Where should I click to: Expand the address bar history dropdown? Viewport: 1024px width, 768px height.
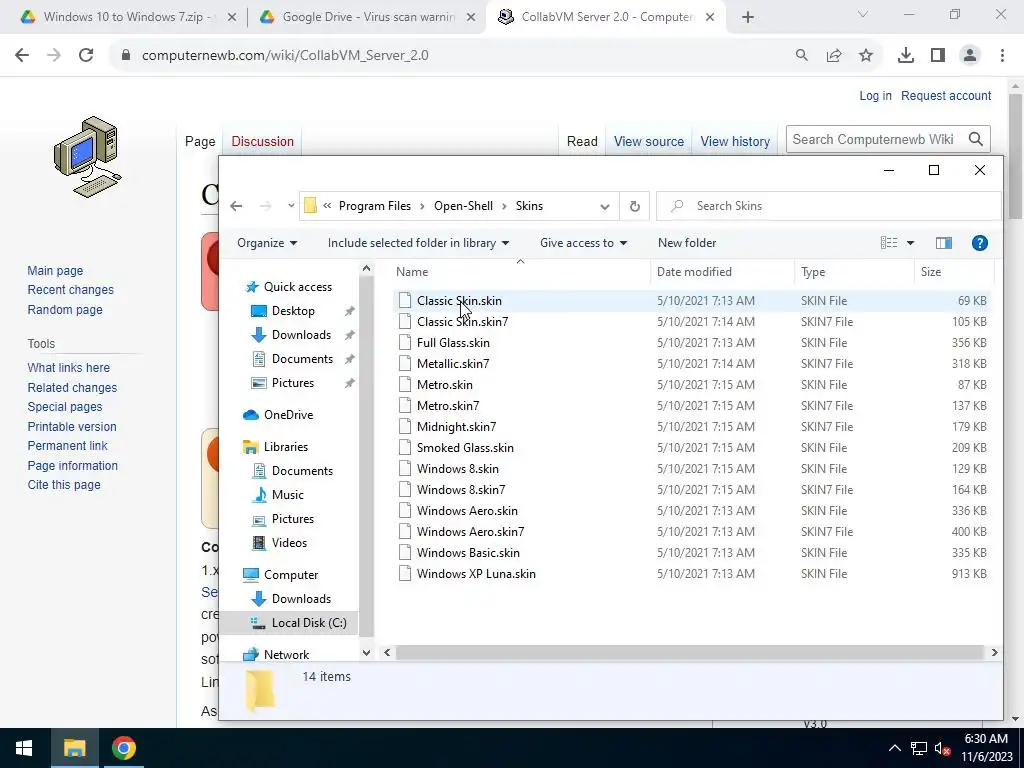click(x=605, y=207)
